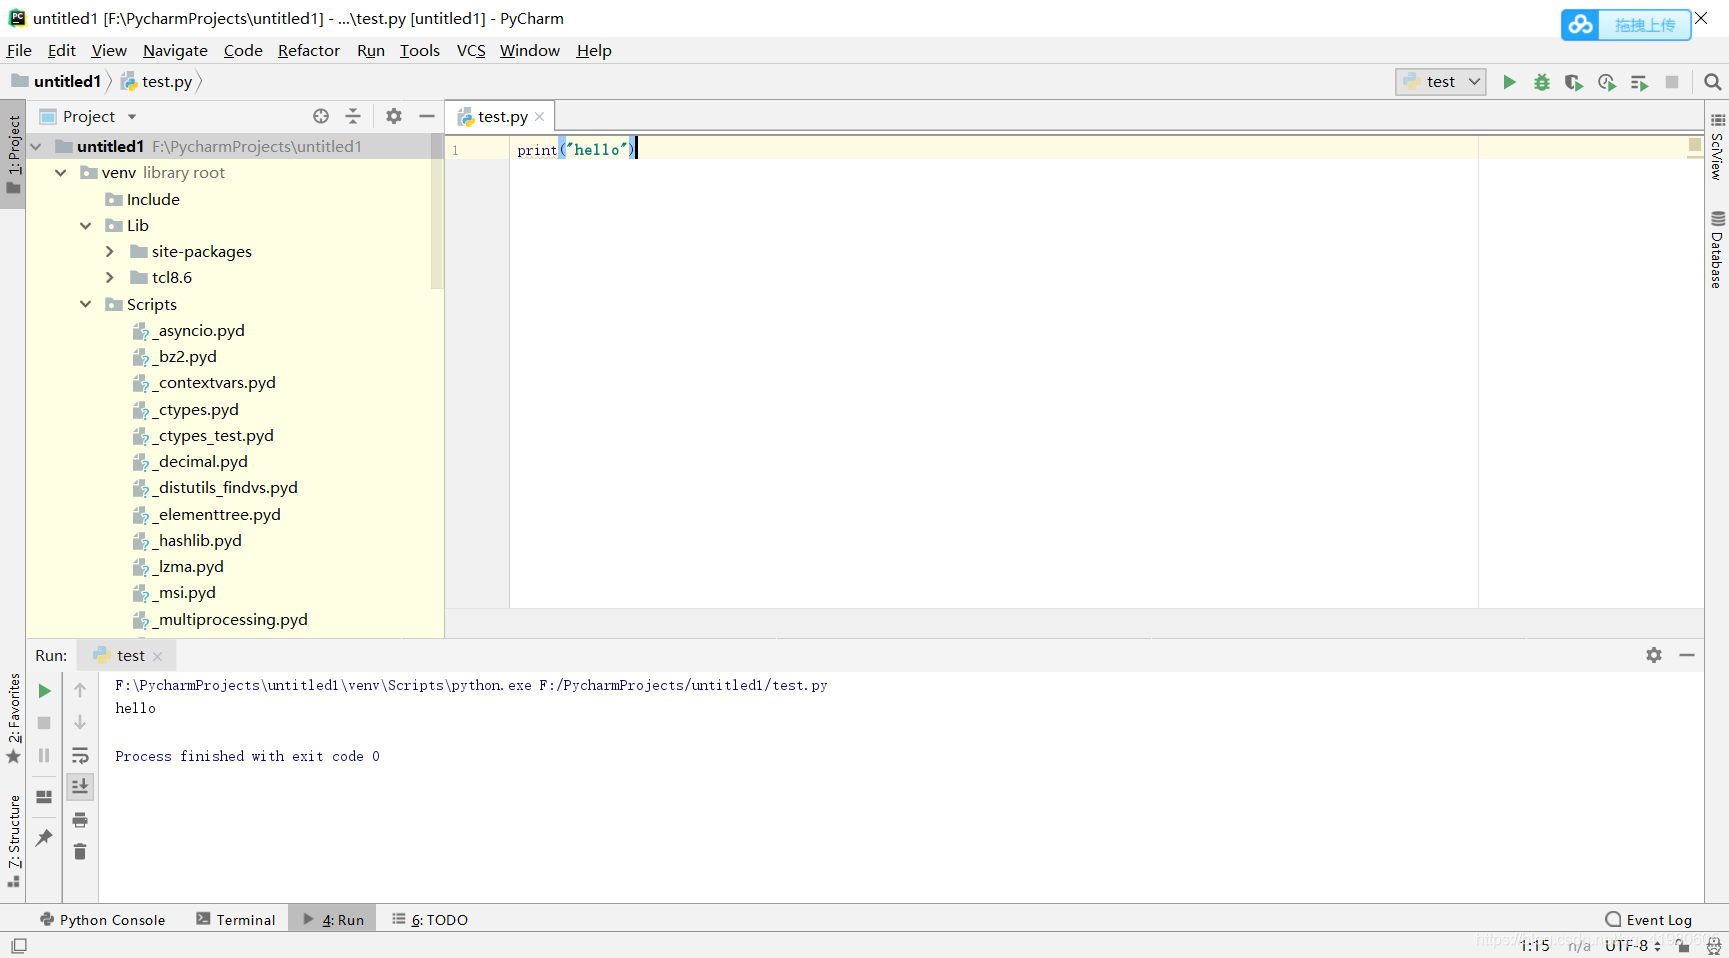
Task: Hide the Project tool window
Action: tap(427, 116)
